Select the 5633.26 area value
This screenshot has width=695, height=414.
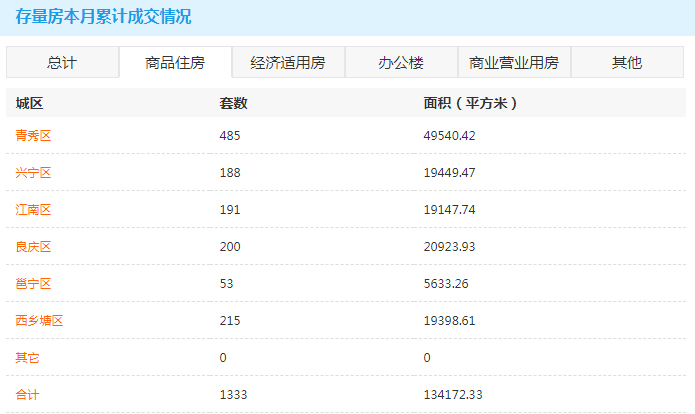[x=445, y=284]
